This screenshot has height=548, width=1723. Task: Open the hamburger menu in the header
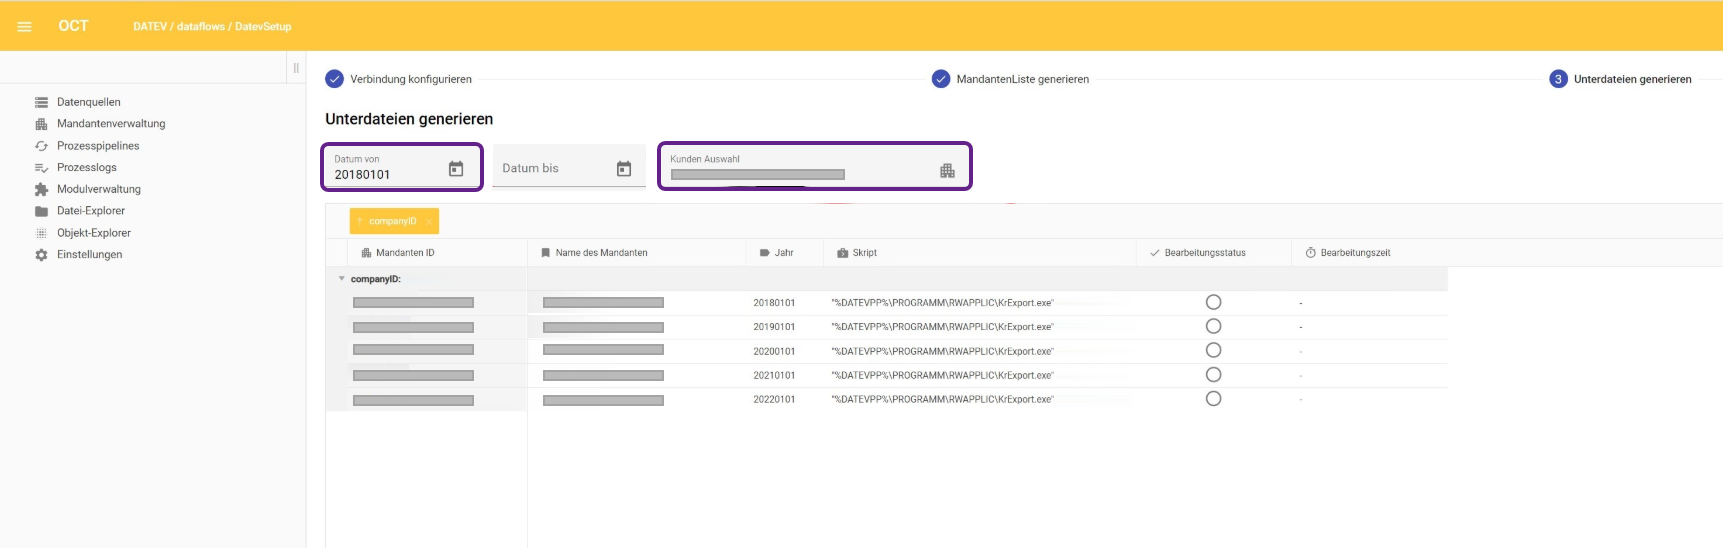point(24,27)
